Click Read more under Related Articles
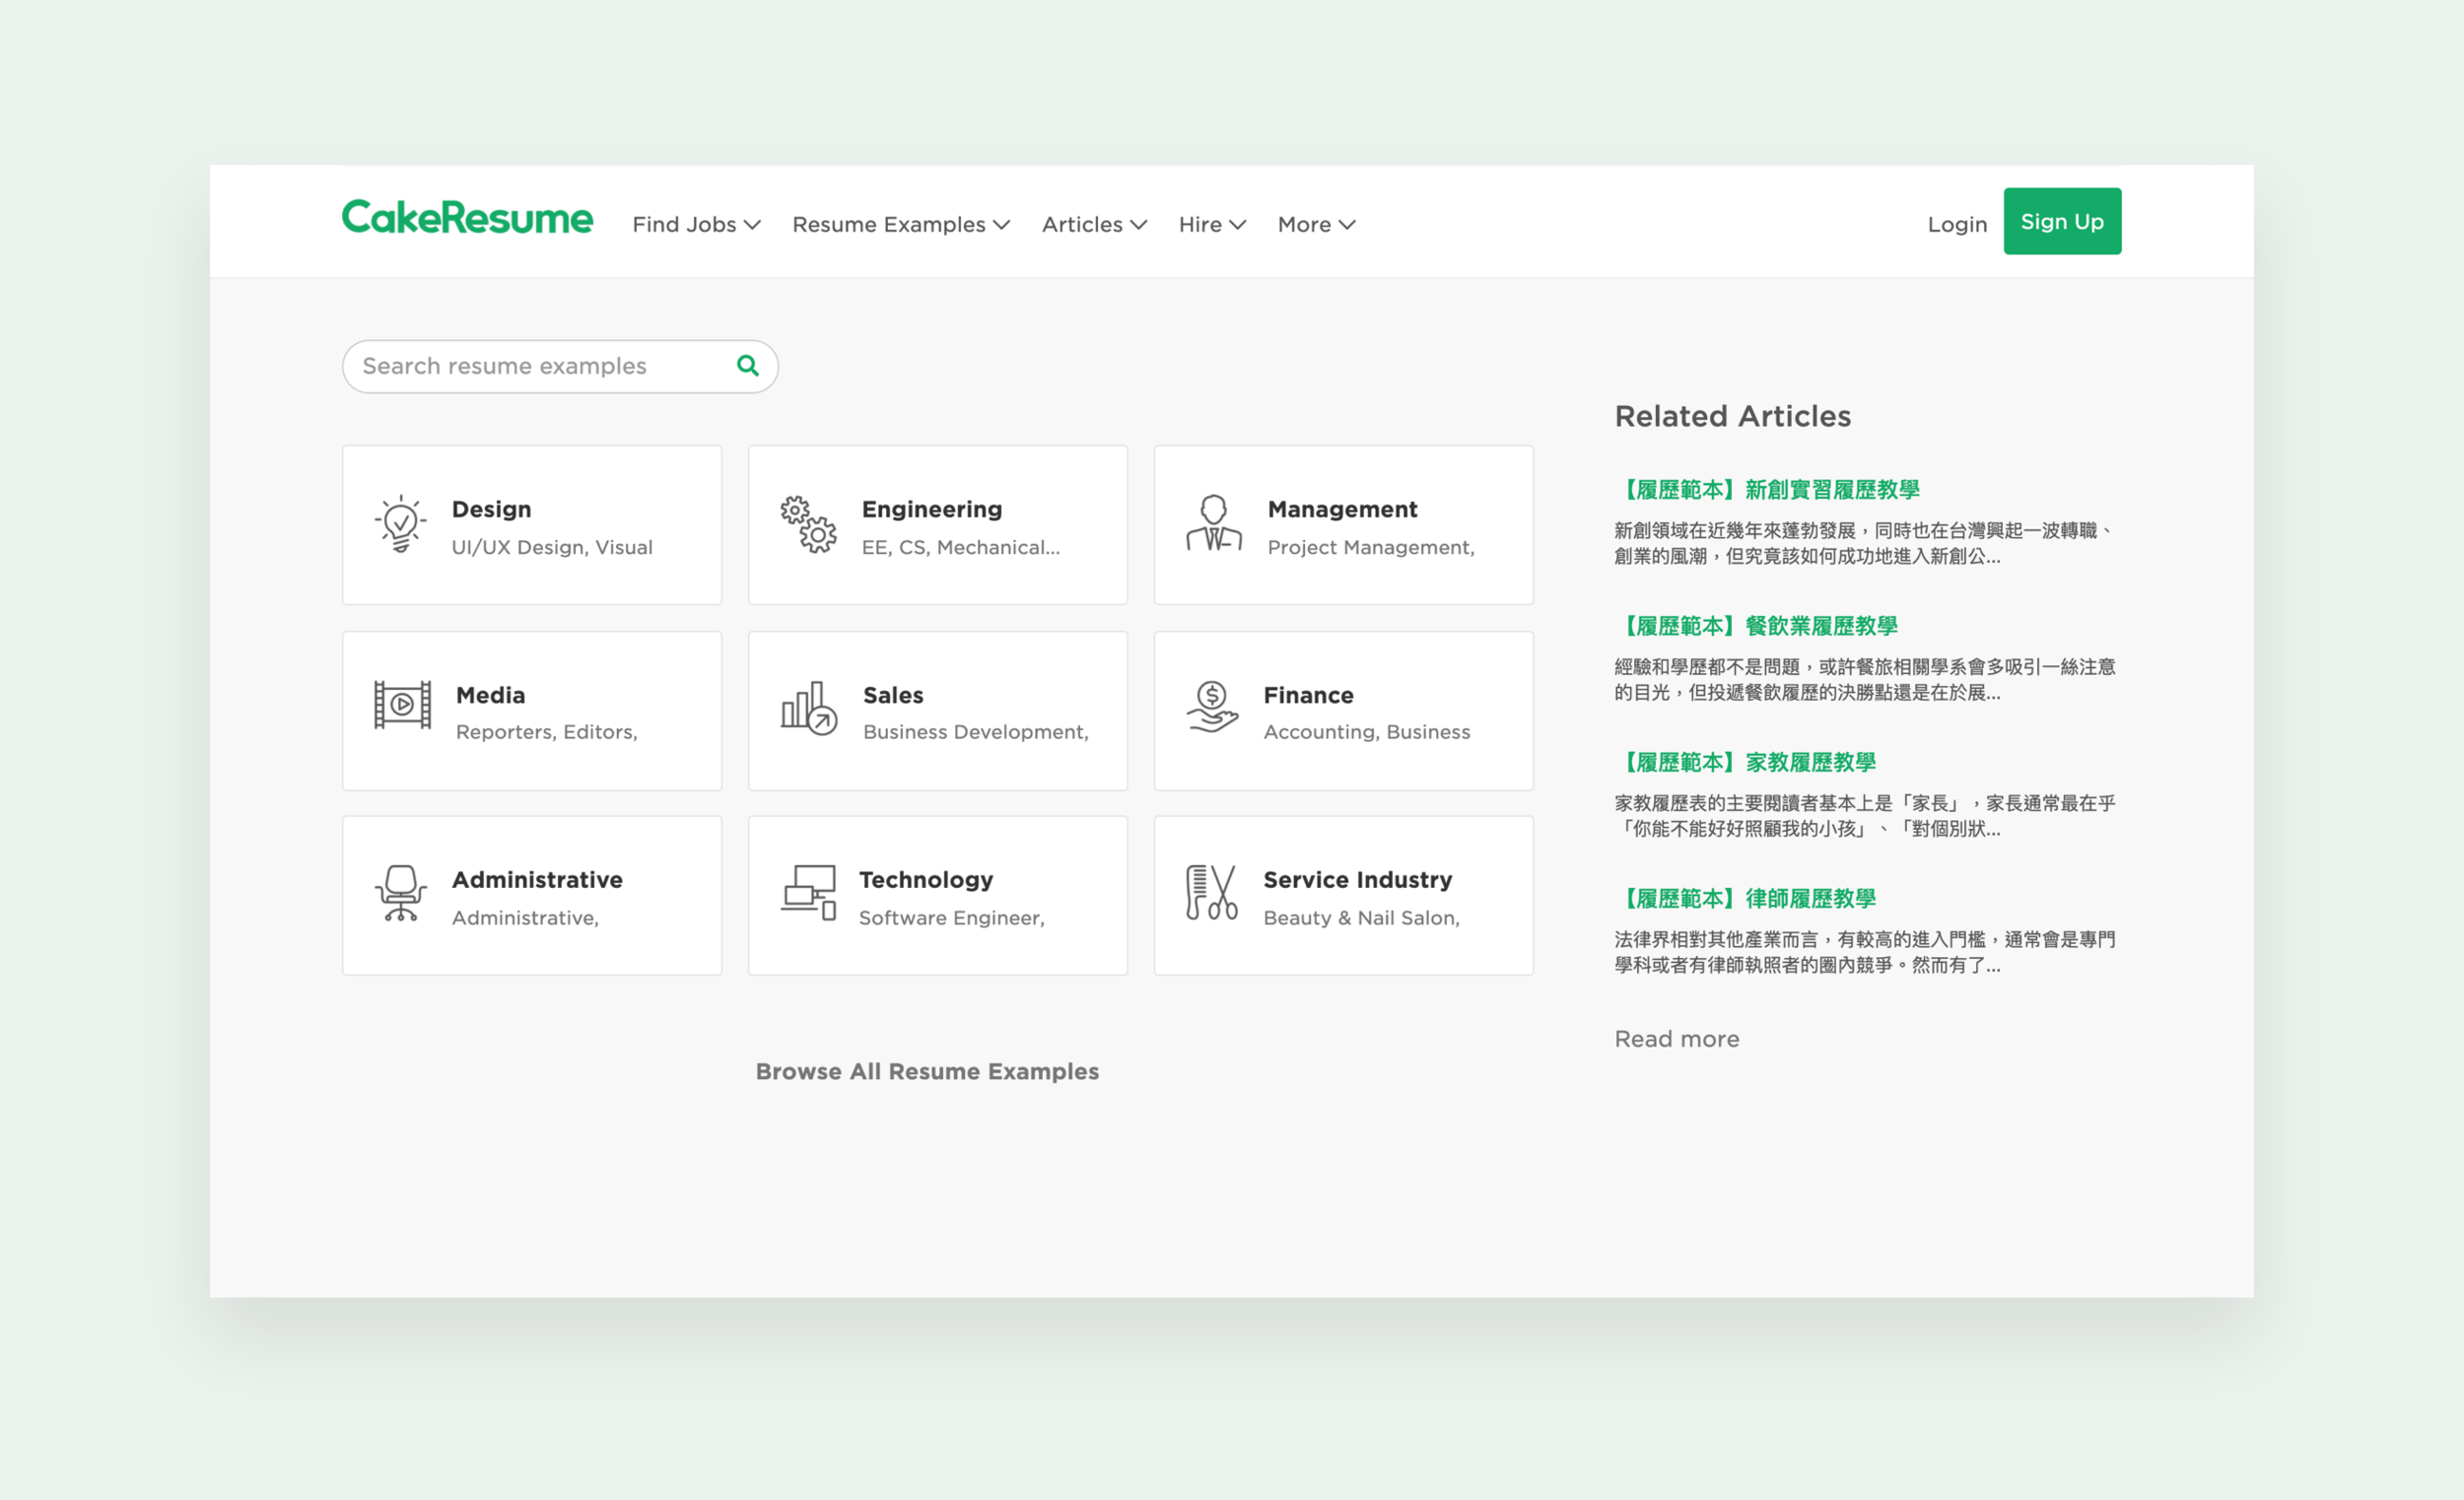Image resolution: width=2464 pixels, height=1500 pixels. coord(1677,1039)
